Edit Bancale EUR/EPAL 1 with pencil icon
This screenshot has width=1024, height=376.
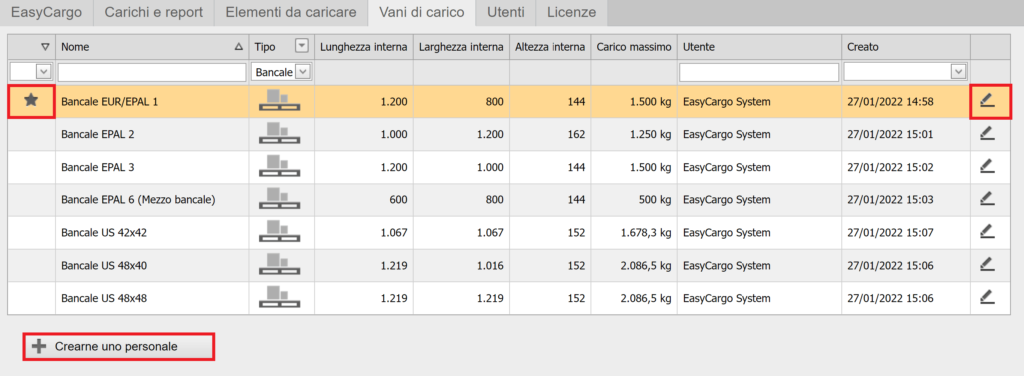(x=987, y=101)
